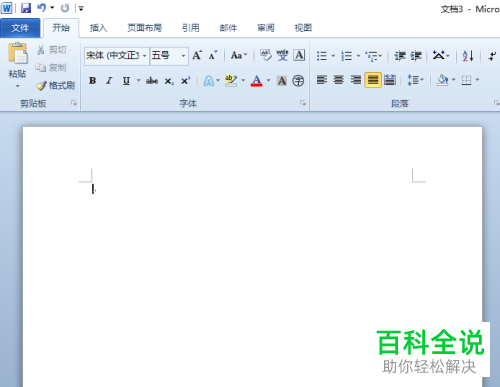Expand the font name dropdown arrow
The width and height of the screenshot is (500, 387).
145,56
